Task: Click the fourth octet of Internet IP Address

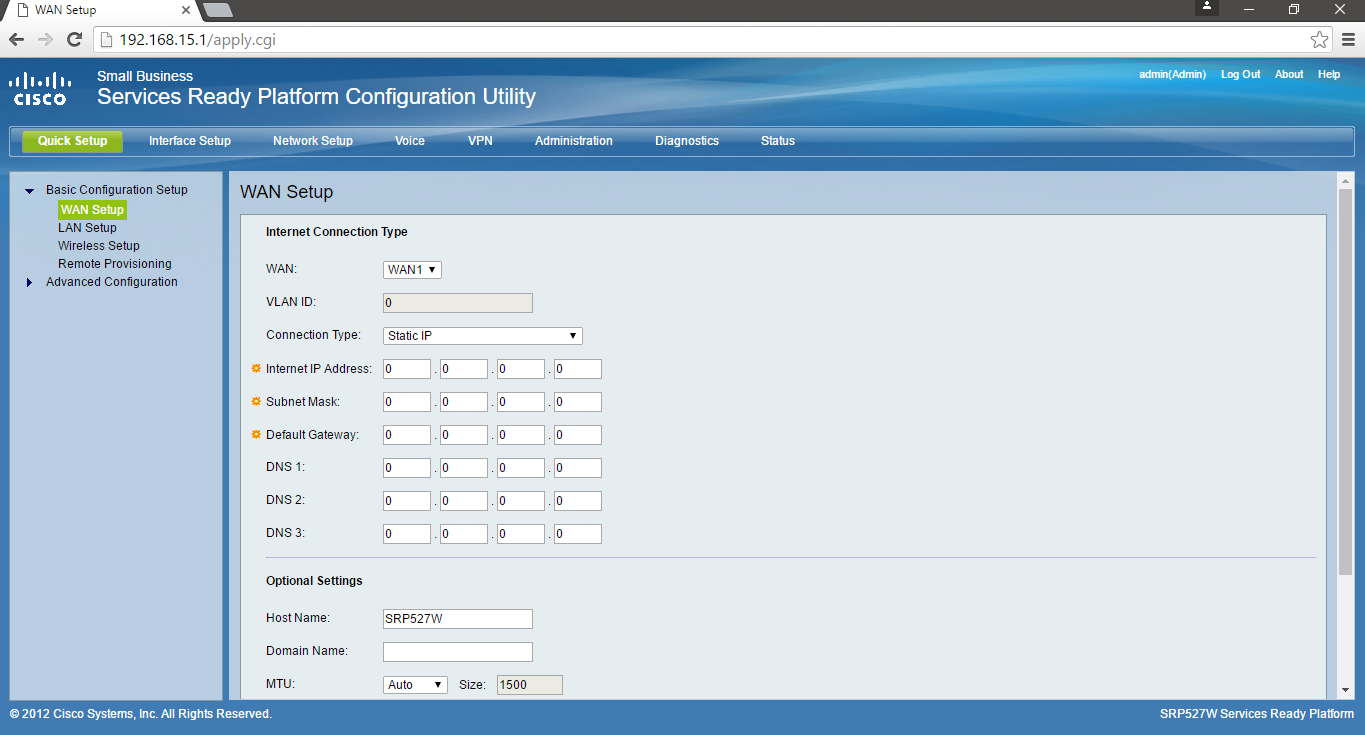Action: (x=578, y=369)
